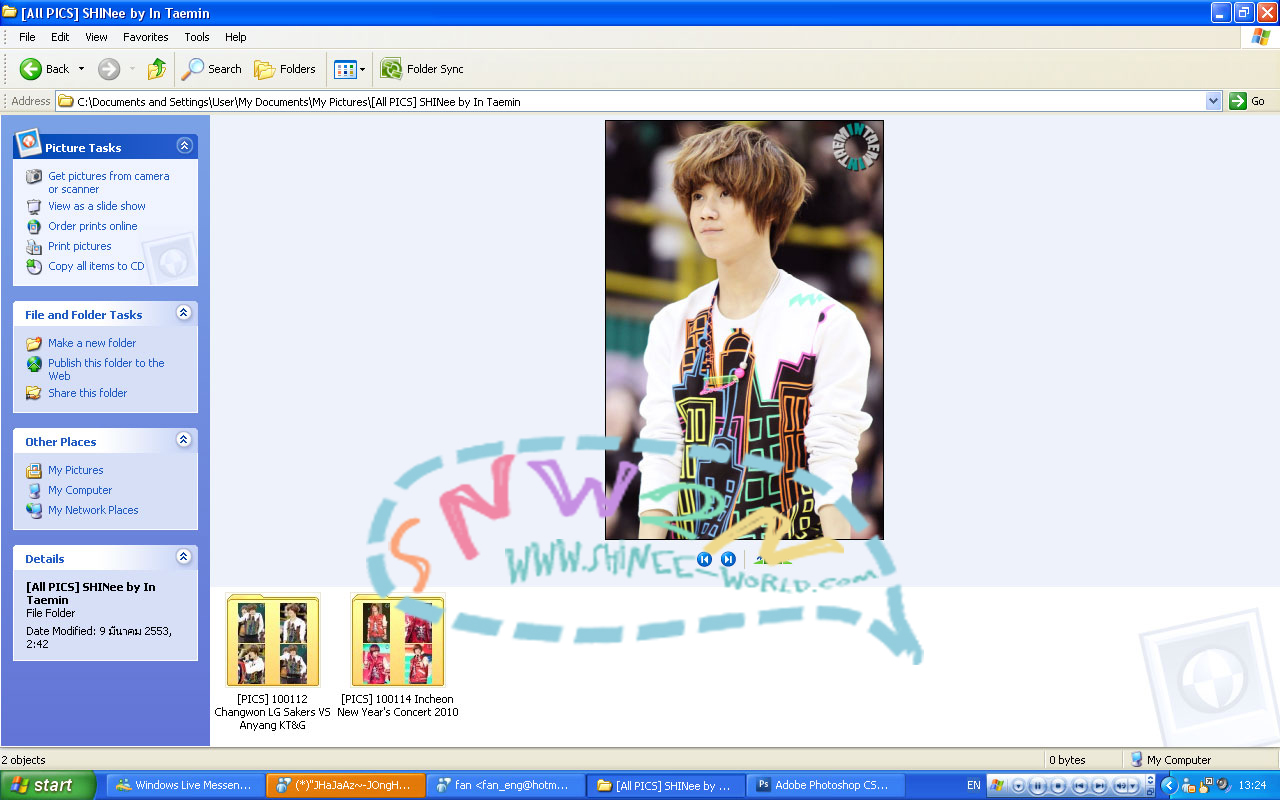
Task: Choose Publish this folder to the Web
Action: [x=106, y=369]
